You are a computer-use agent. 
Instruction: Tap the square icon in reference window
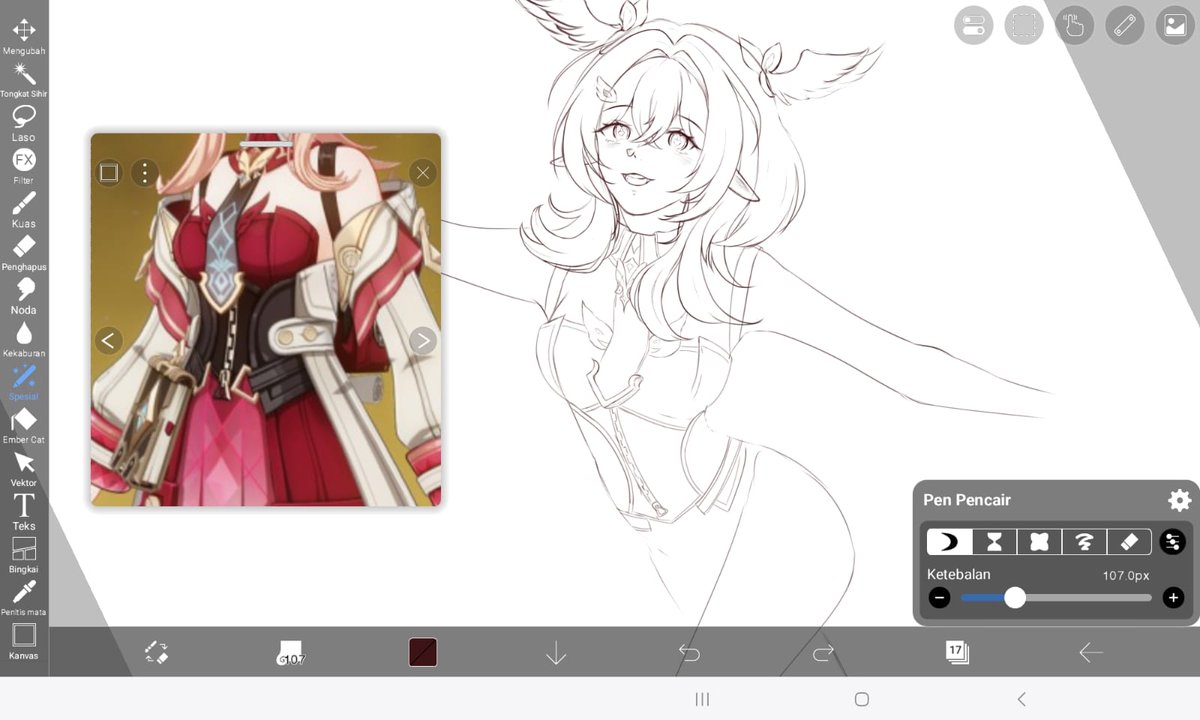[x=108, y=173]
